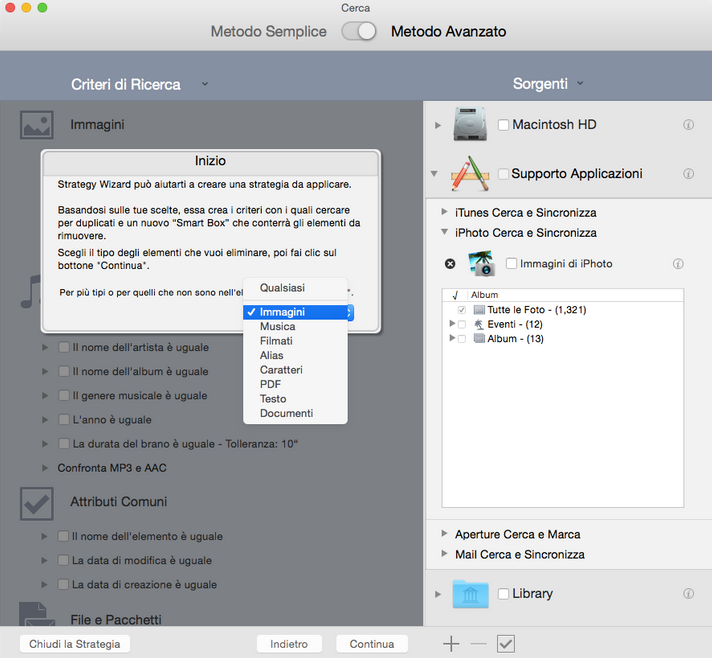The width and height of the screenshot is (712, 658).
Task: Check the Supporto Applicazioni checkbox
Action: pyautogui.click(x=503, y=174)
